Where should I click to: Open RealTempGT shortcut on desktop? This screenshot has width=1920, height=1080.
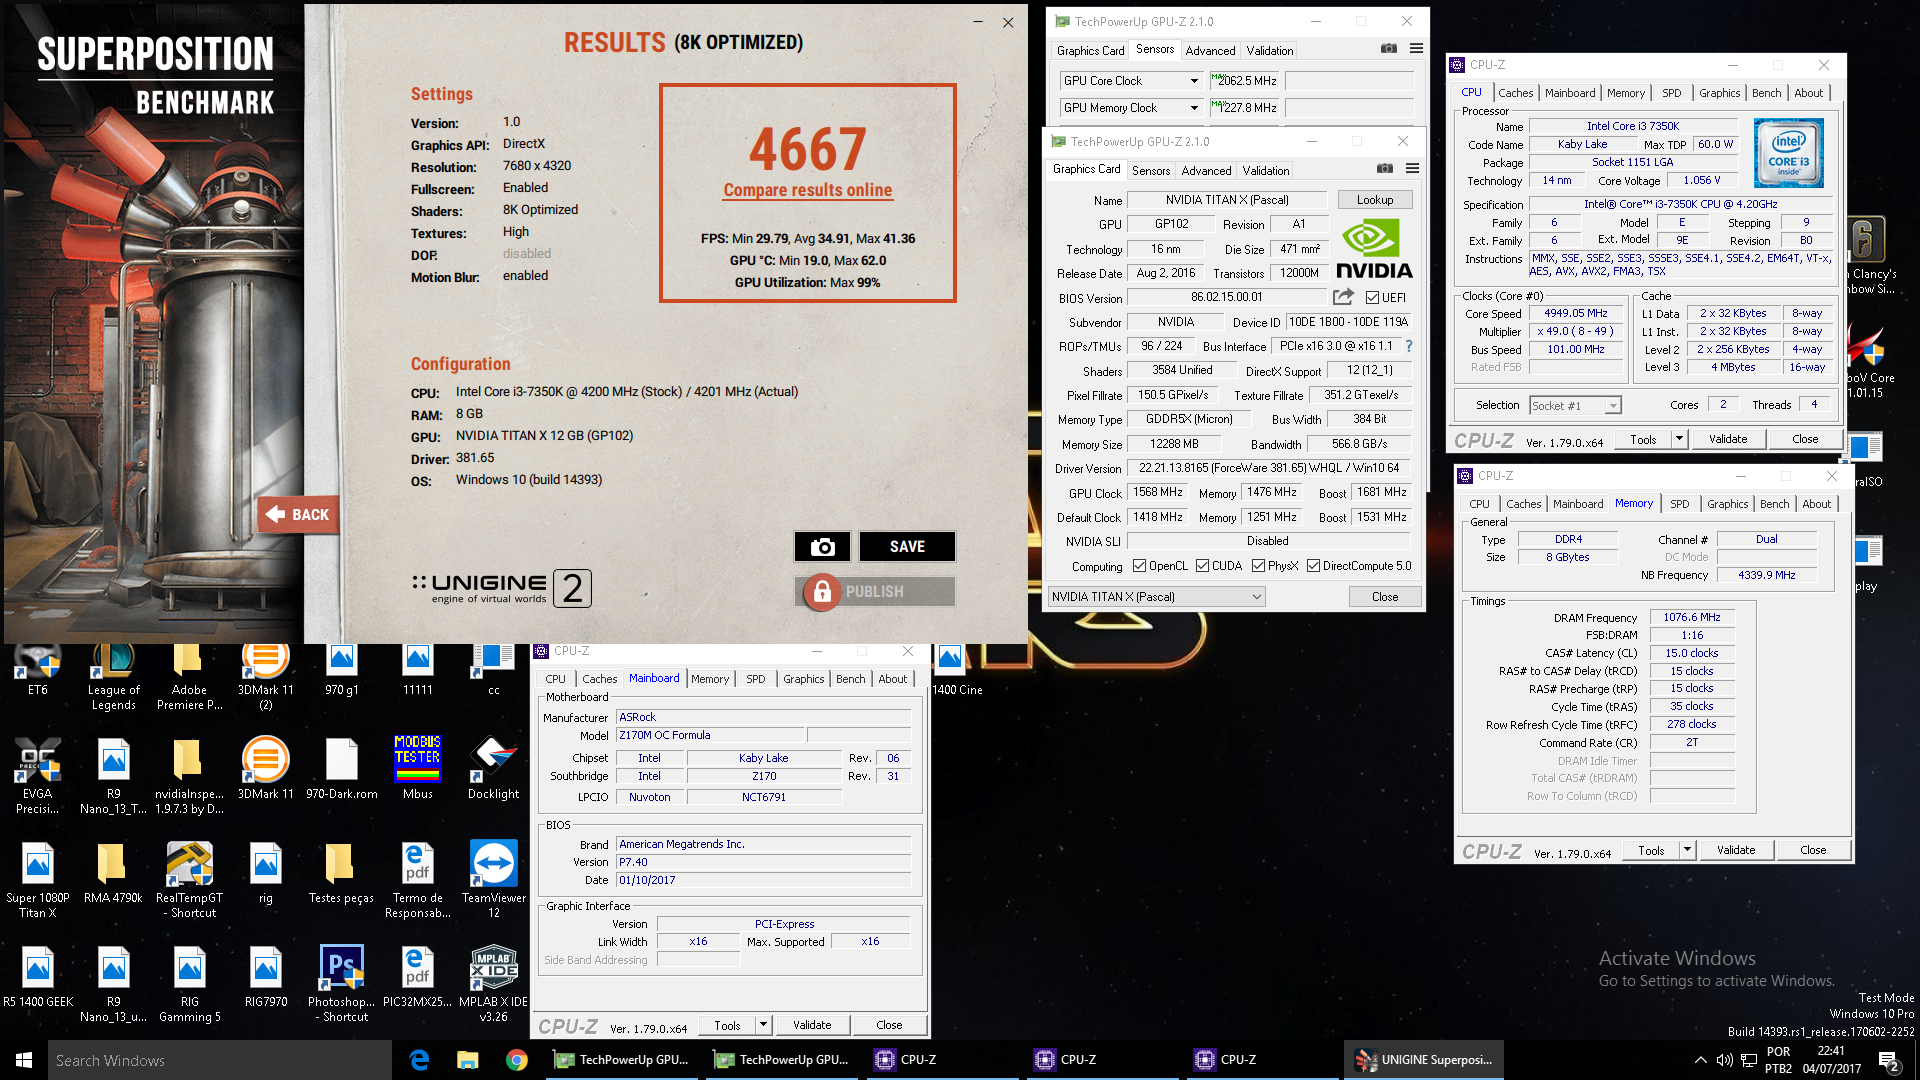click(189, 880)
